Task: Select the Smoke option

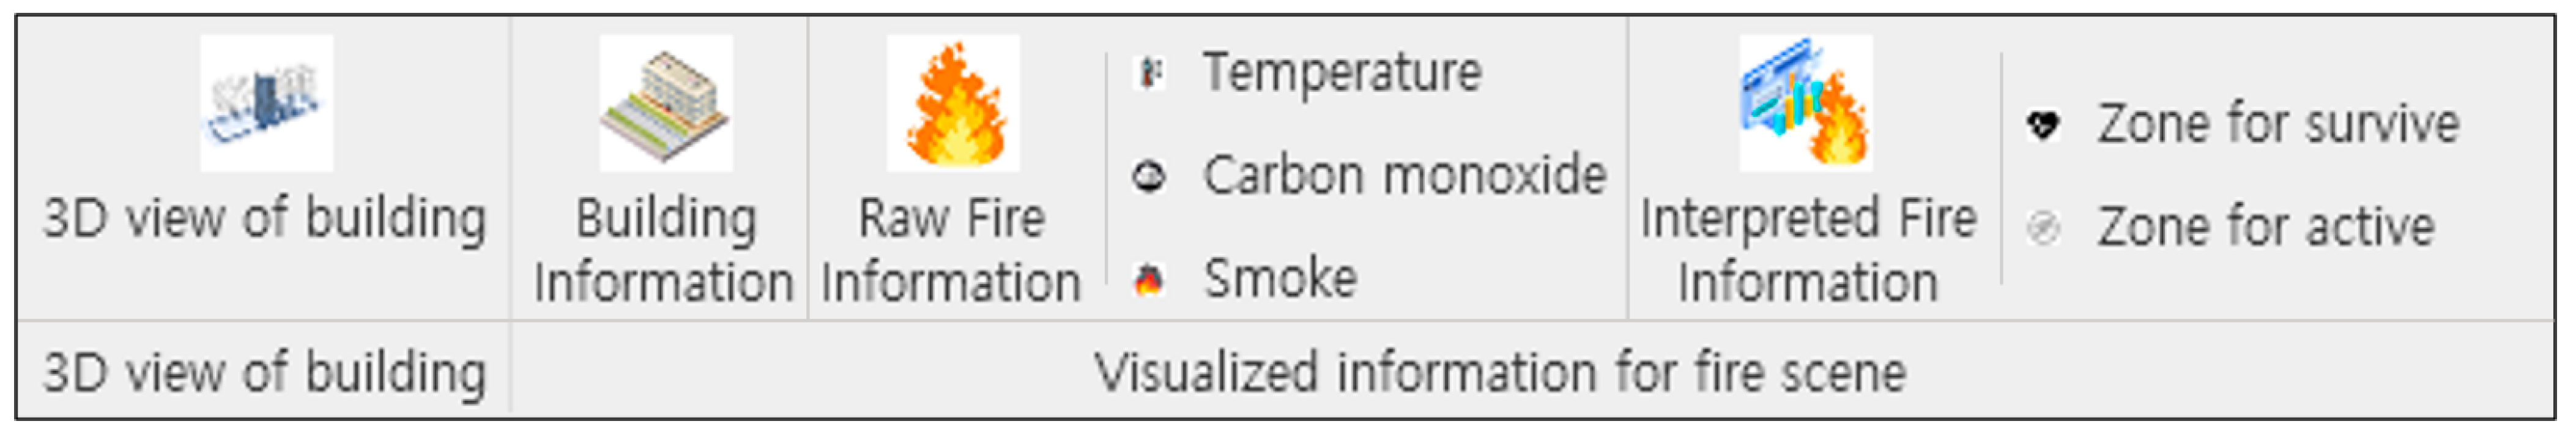Action: (1280, 279)
